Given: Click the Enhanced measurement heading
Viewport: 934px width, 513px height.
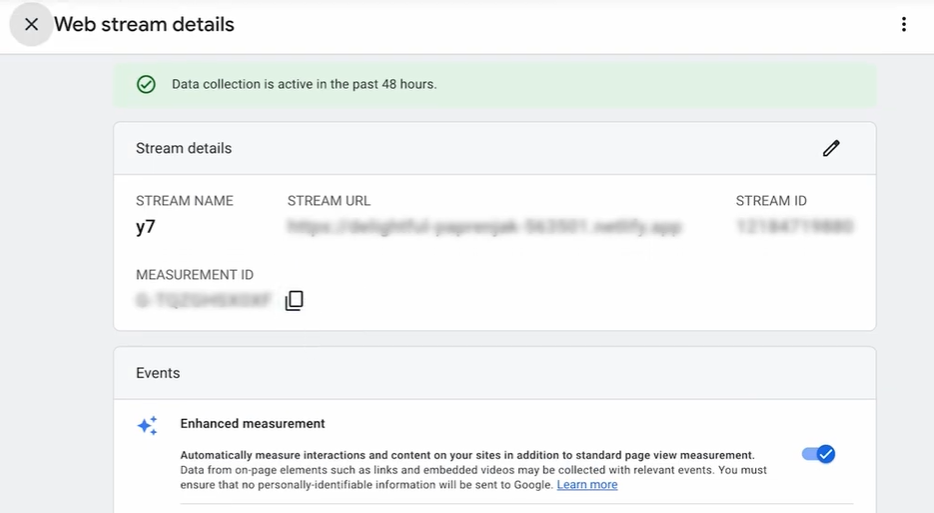Looking at the screenshot, I should point(253,424).
